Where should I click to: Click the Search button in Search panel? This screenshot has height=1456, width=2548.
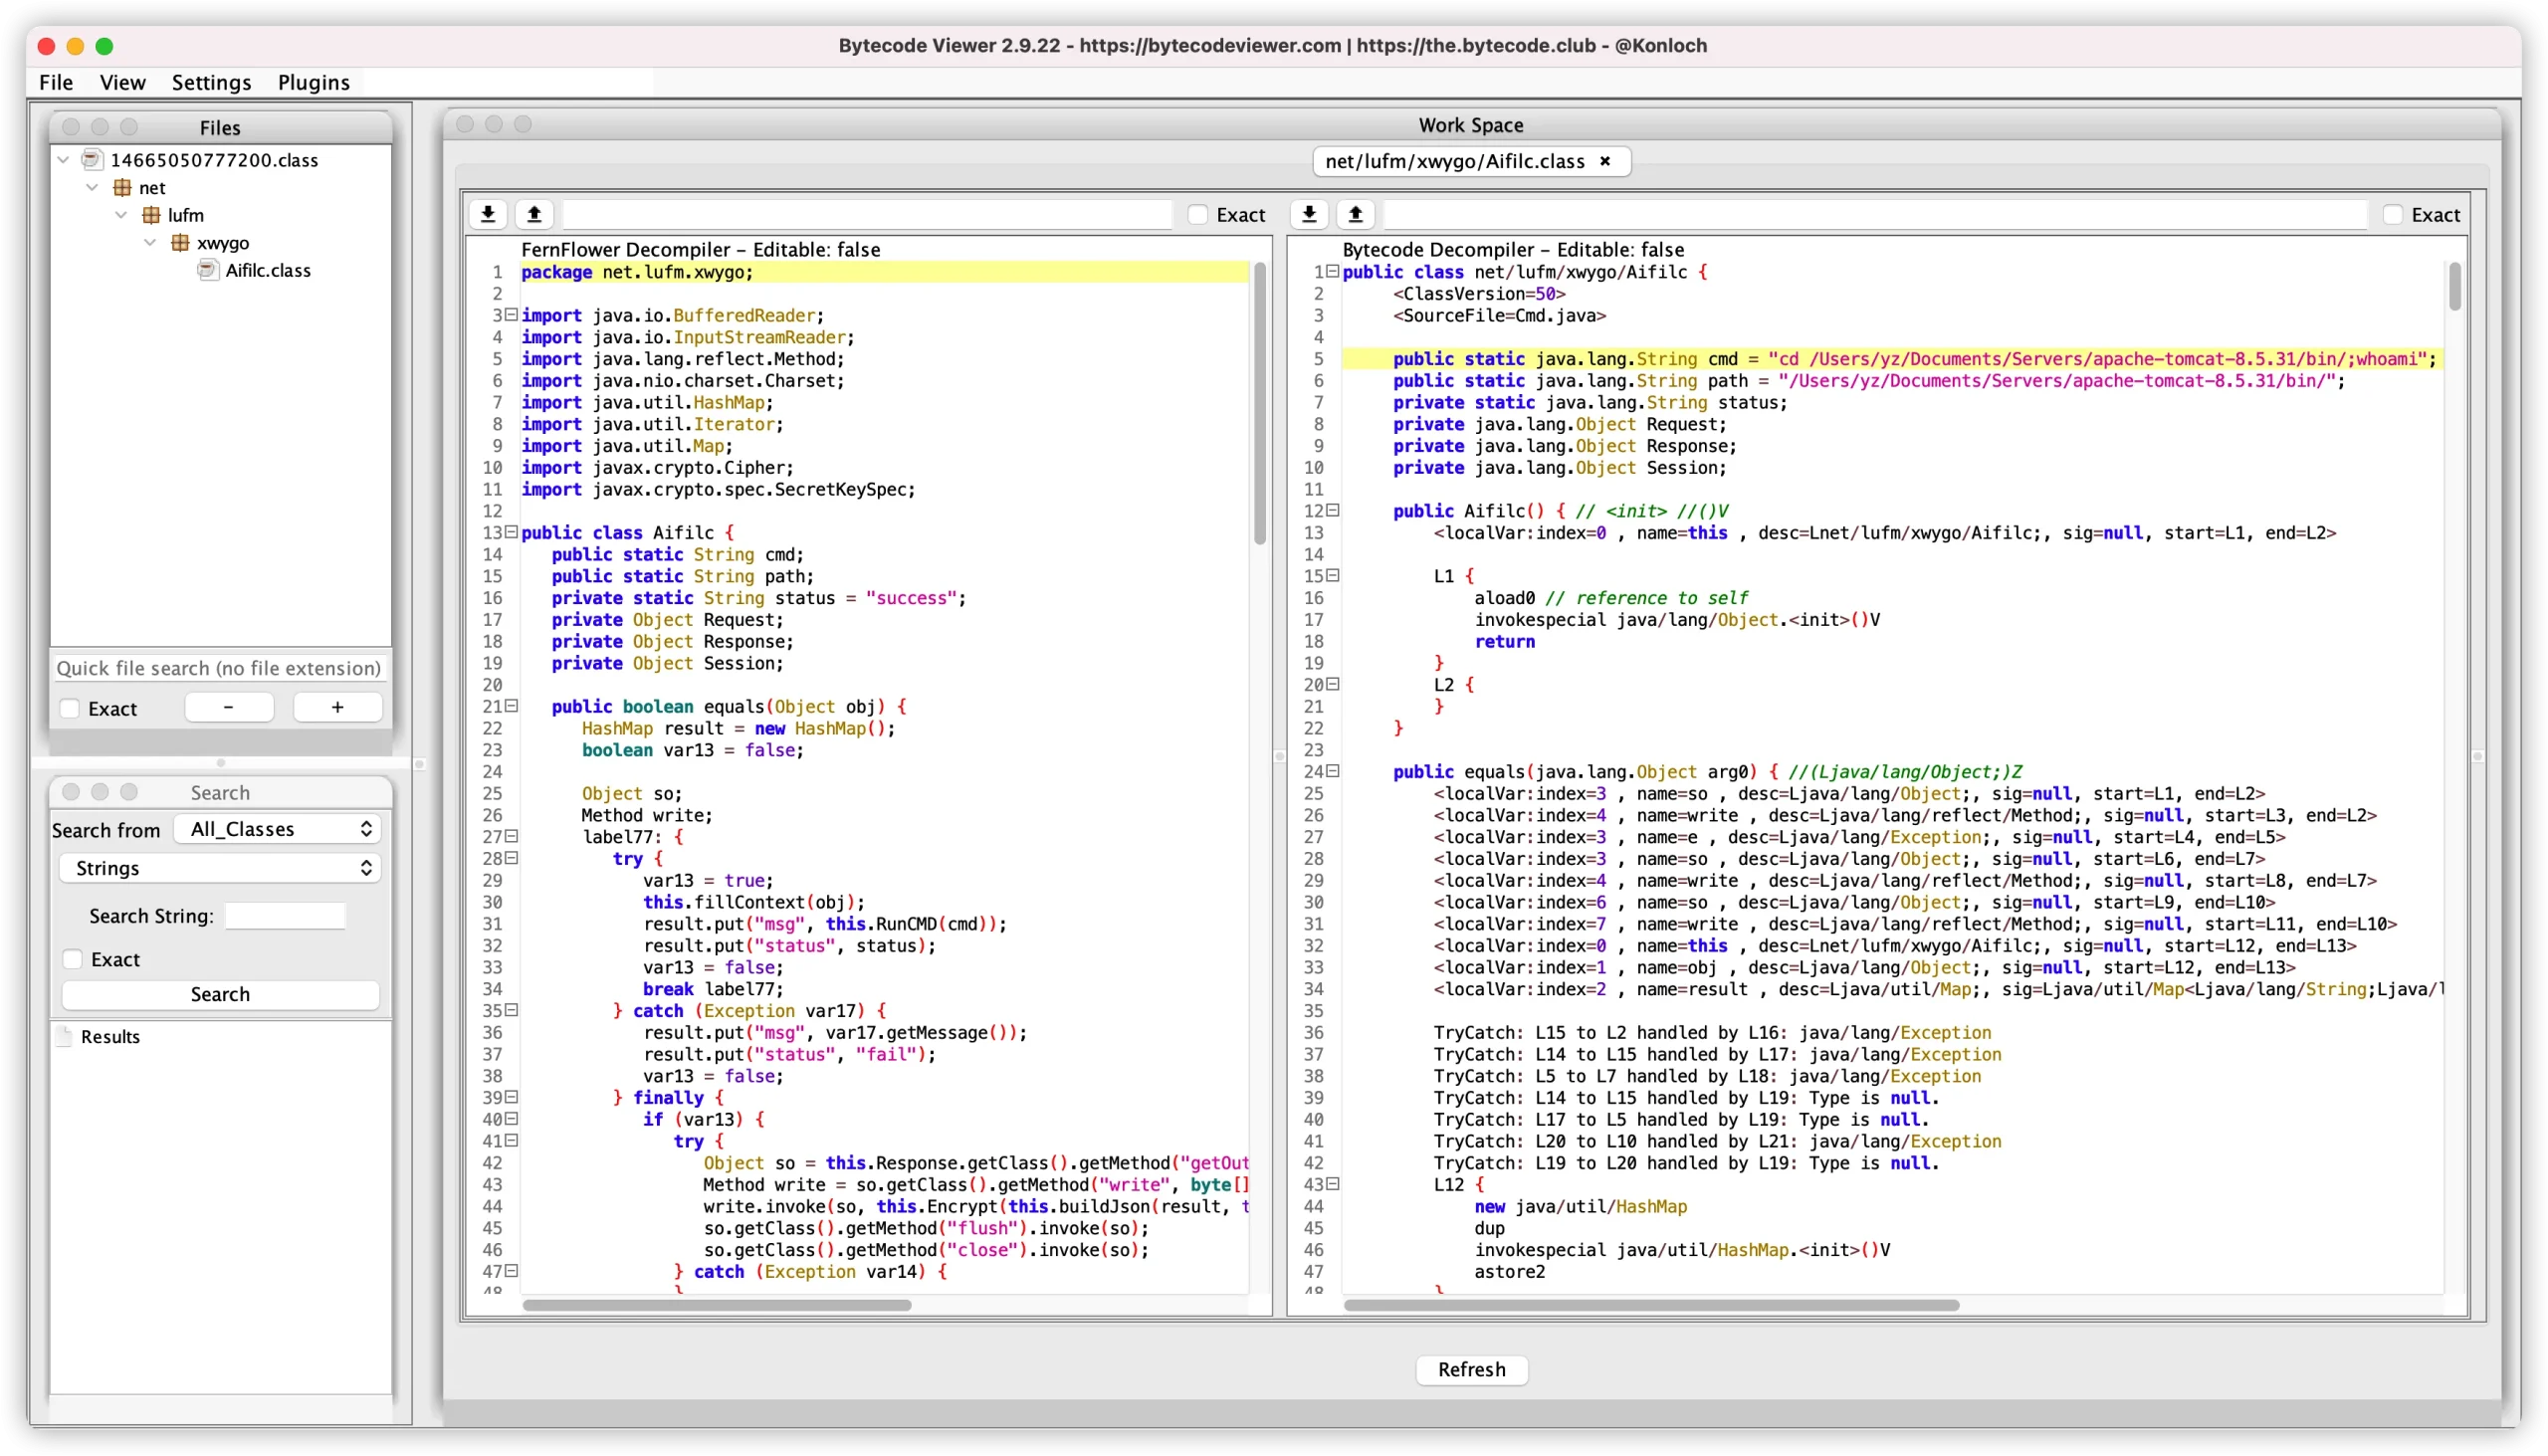click(x=220, y=994)
